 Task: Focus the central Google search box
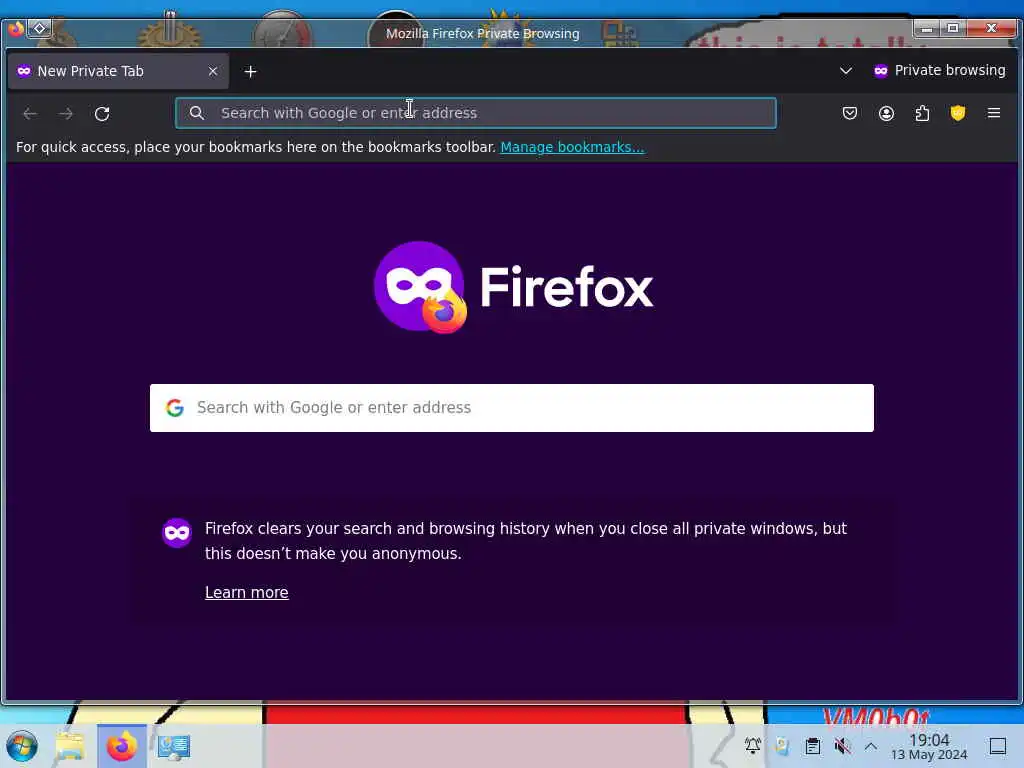pyautogui.click(x=512, y=408)
